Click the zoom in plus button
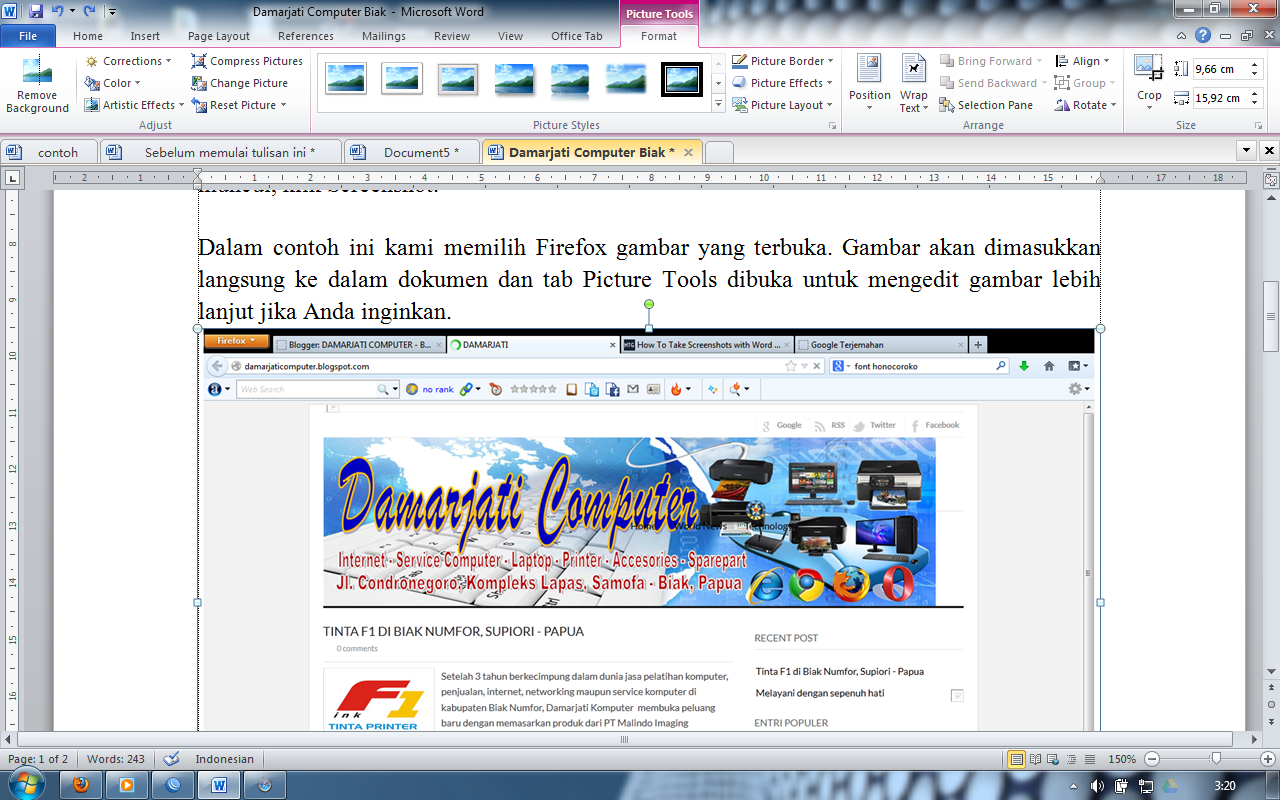 1268,759
